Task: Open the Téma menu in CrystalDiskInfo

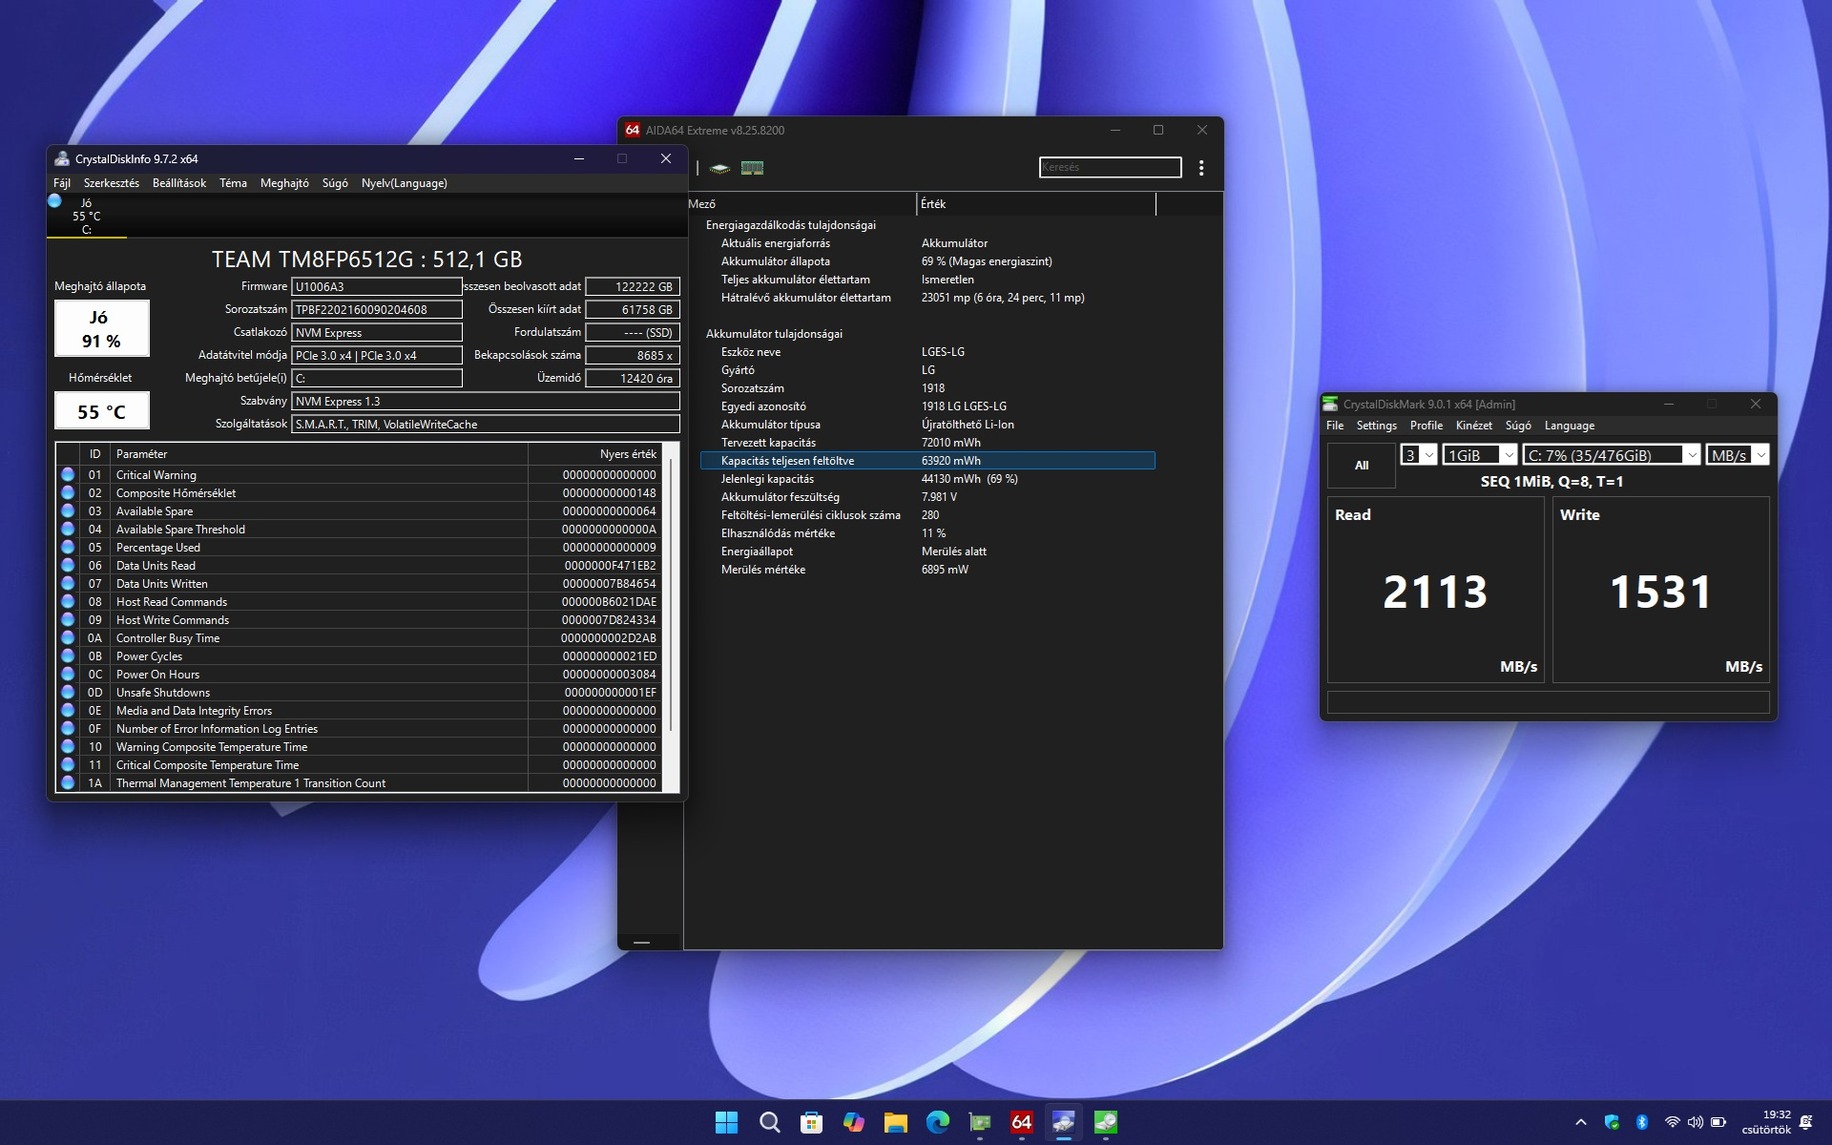Action: (x=233, y=183)
